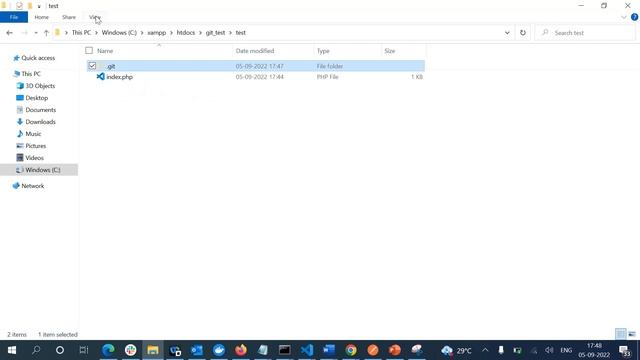Screen dimensions: 640x360
Task: Open the File menu
Action: (x=14, y=17)
